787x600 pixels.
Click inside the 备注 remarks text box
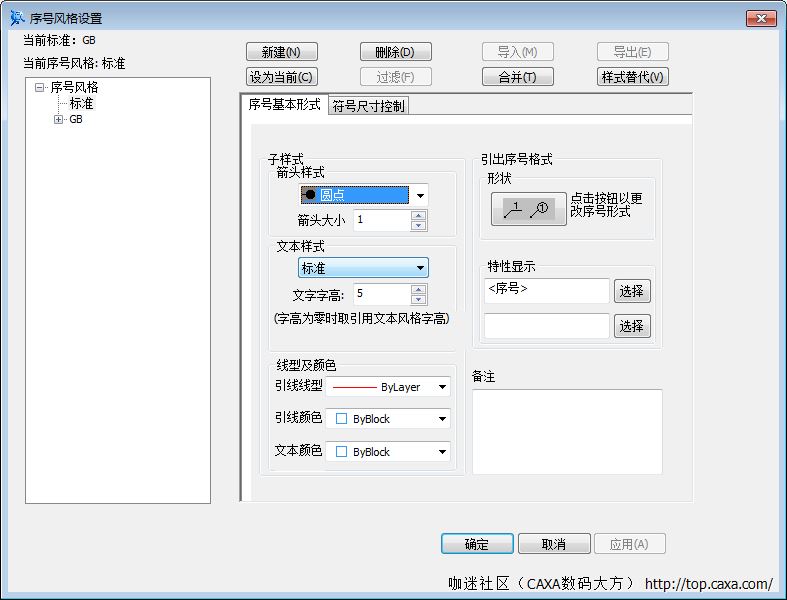coord(567,431)
